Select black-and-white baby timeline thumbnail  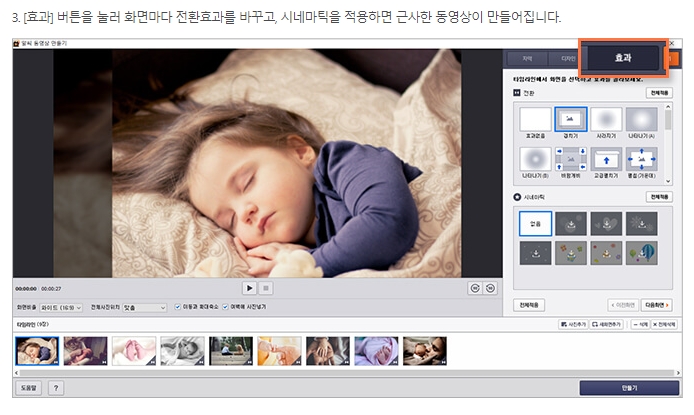pos(182,351)
